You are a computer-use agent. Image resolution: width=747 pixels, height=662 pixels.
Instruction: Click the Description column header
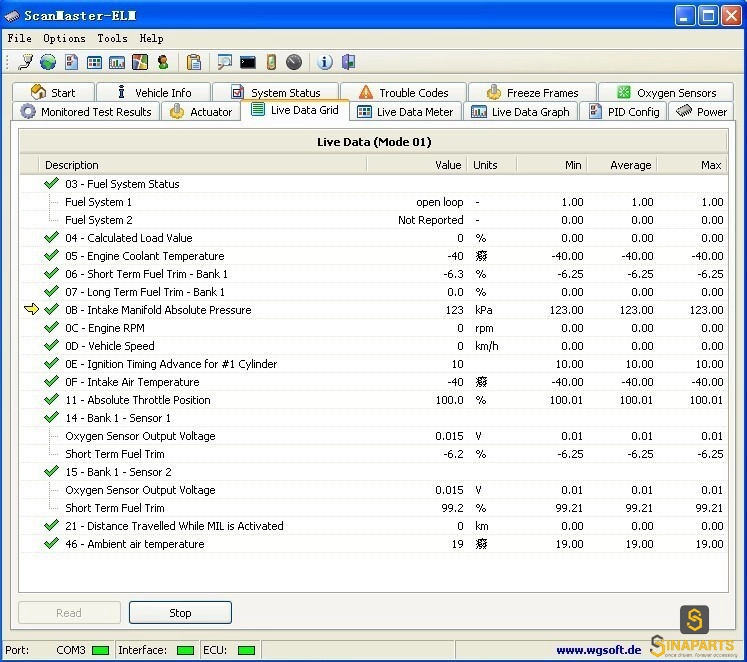coord(202,165)
